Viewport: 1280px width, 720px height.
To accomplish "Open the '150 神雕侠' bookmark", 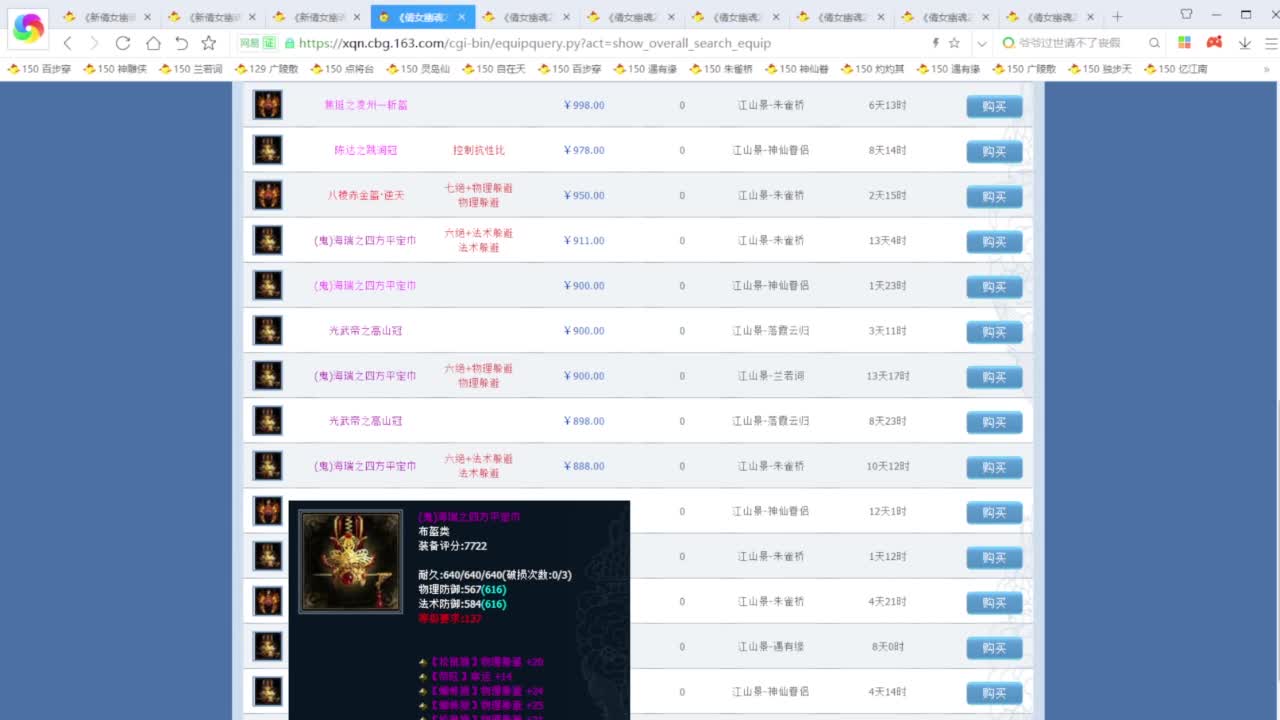I will [115, 69].
